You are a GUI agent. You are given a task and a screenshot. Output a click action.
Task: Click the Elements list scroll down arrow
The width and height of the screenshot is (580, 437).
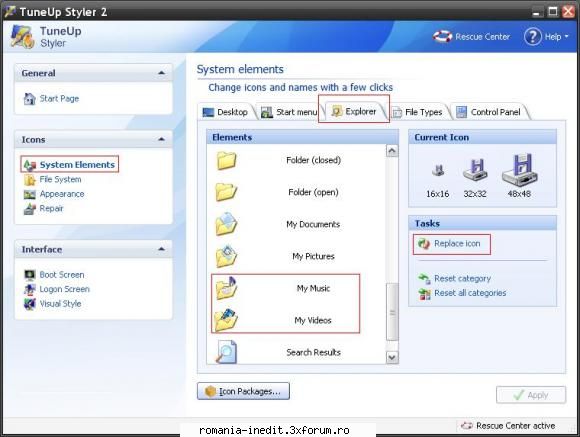[392, 357]
